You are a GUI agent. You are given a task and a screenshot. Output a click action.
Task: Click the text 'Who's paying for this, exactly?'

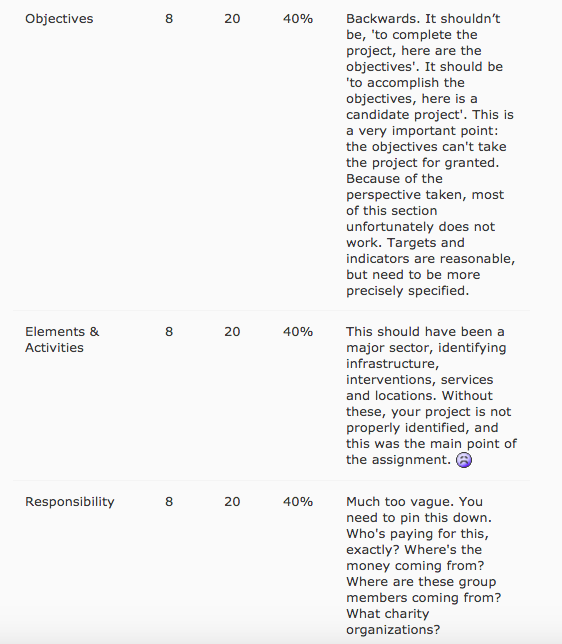tap(417, 542)
